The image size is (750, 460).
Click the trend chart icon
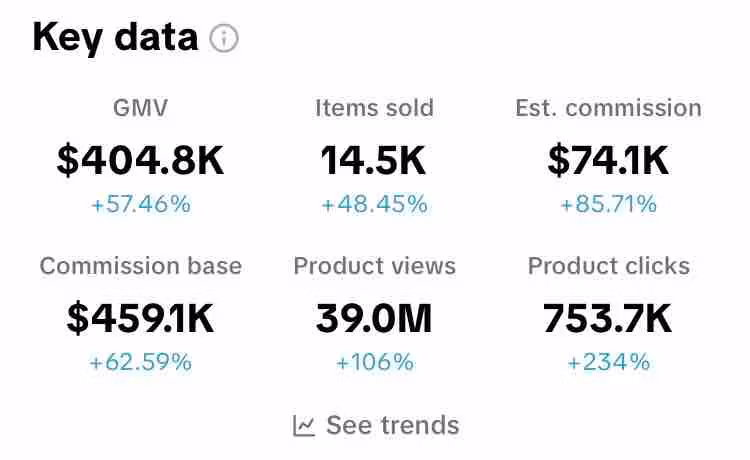[305, 426]
